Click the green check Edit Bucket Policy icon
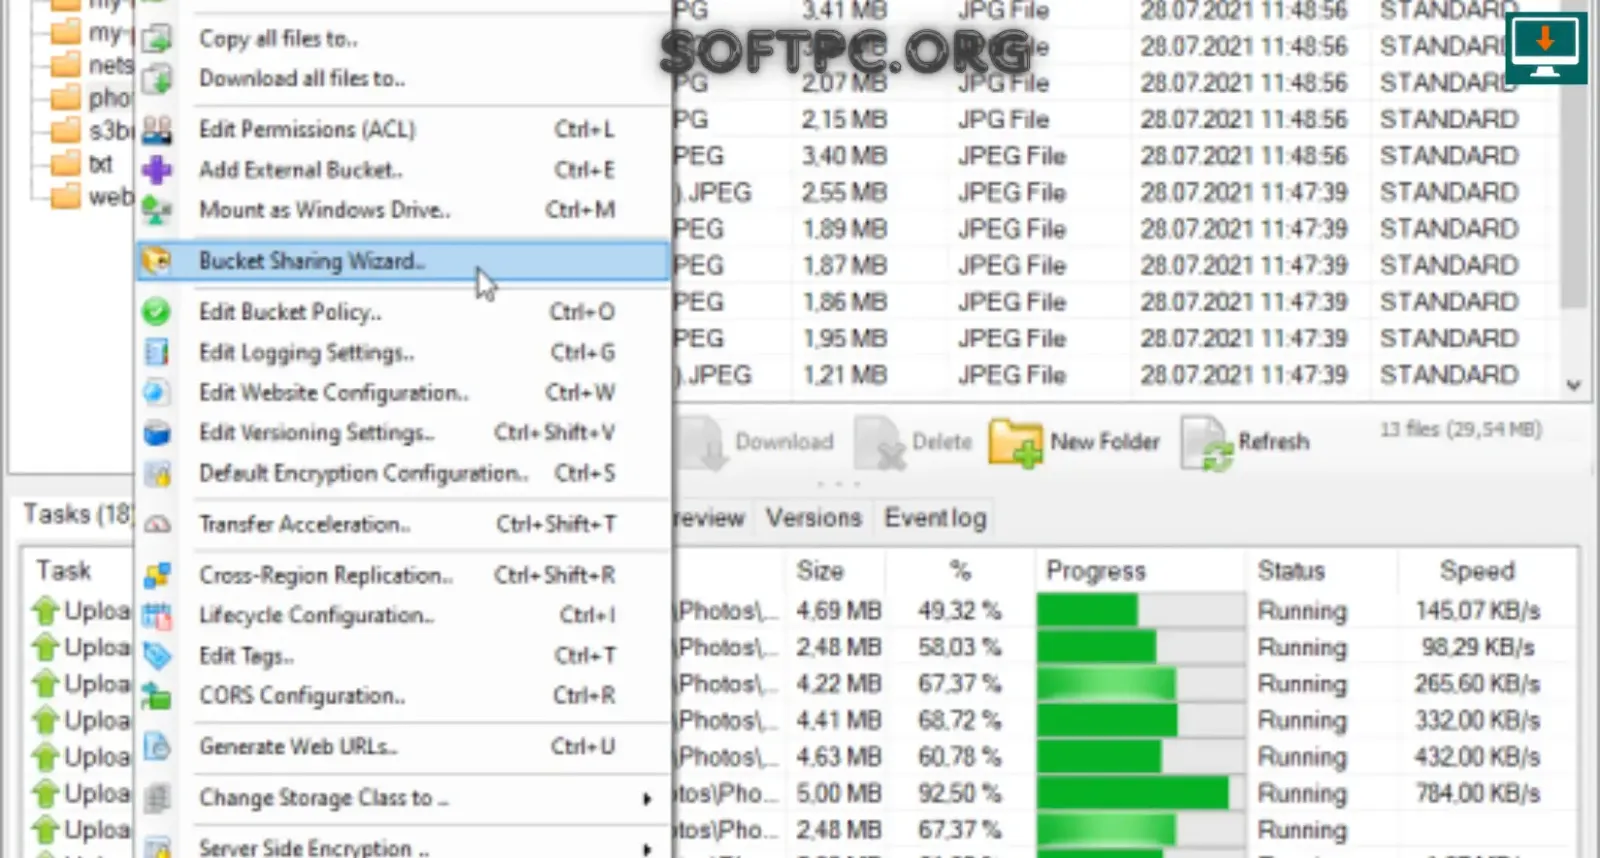 [x=156, y=312]
